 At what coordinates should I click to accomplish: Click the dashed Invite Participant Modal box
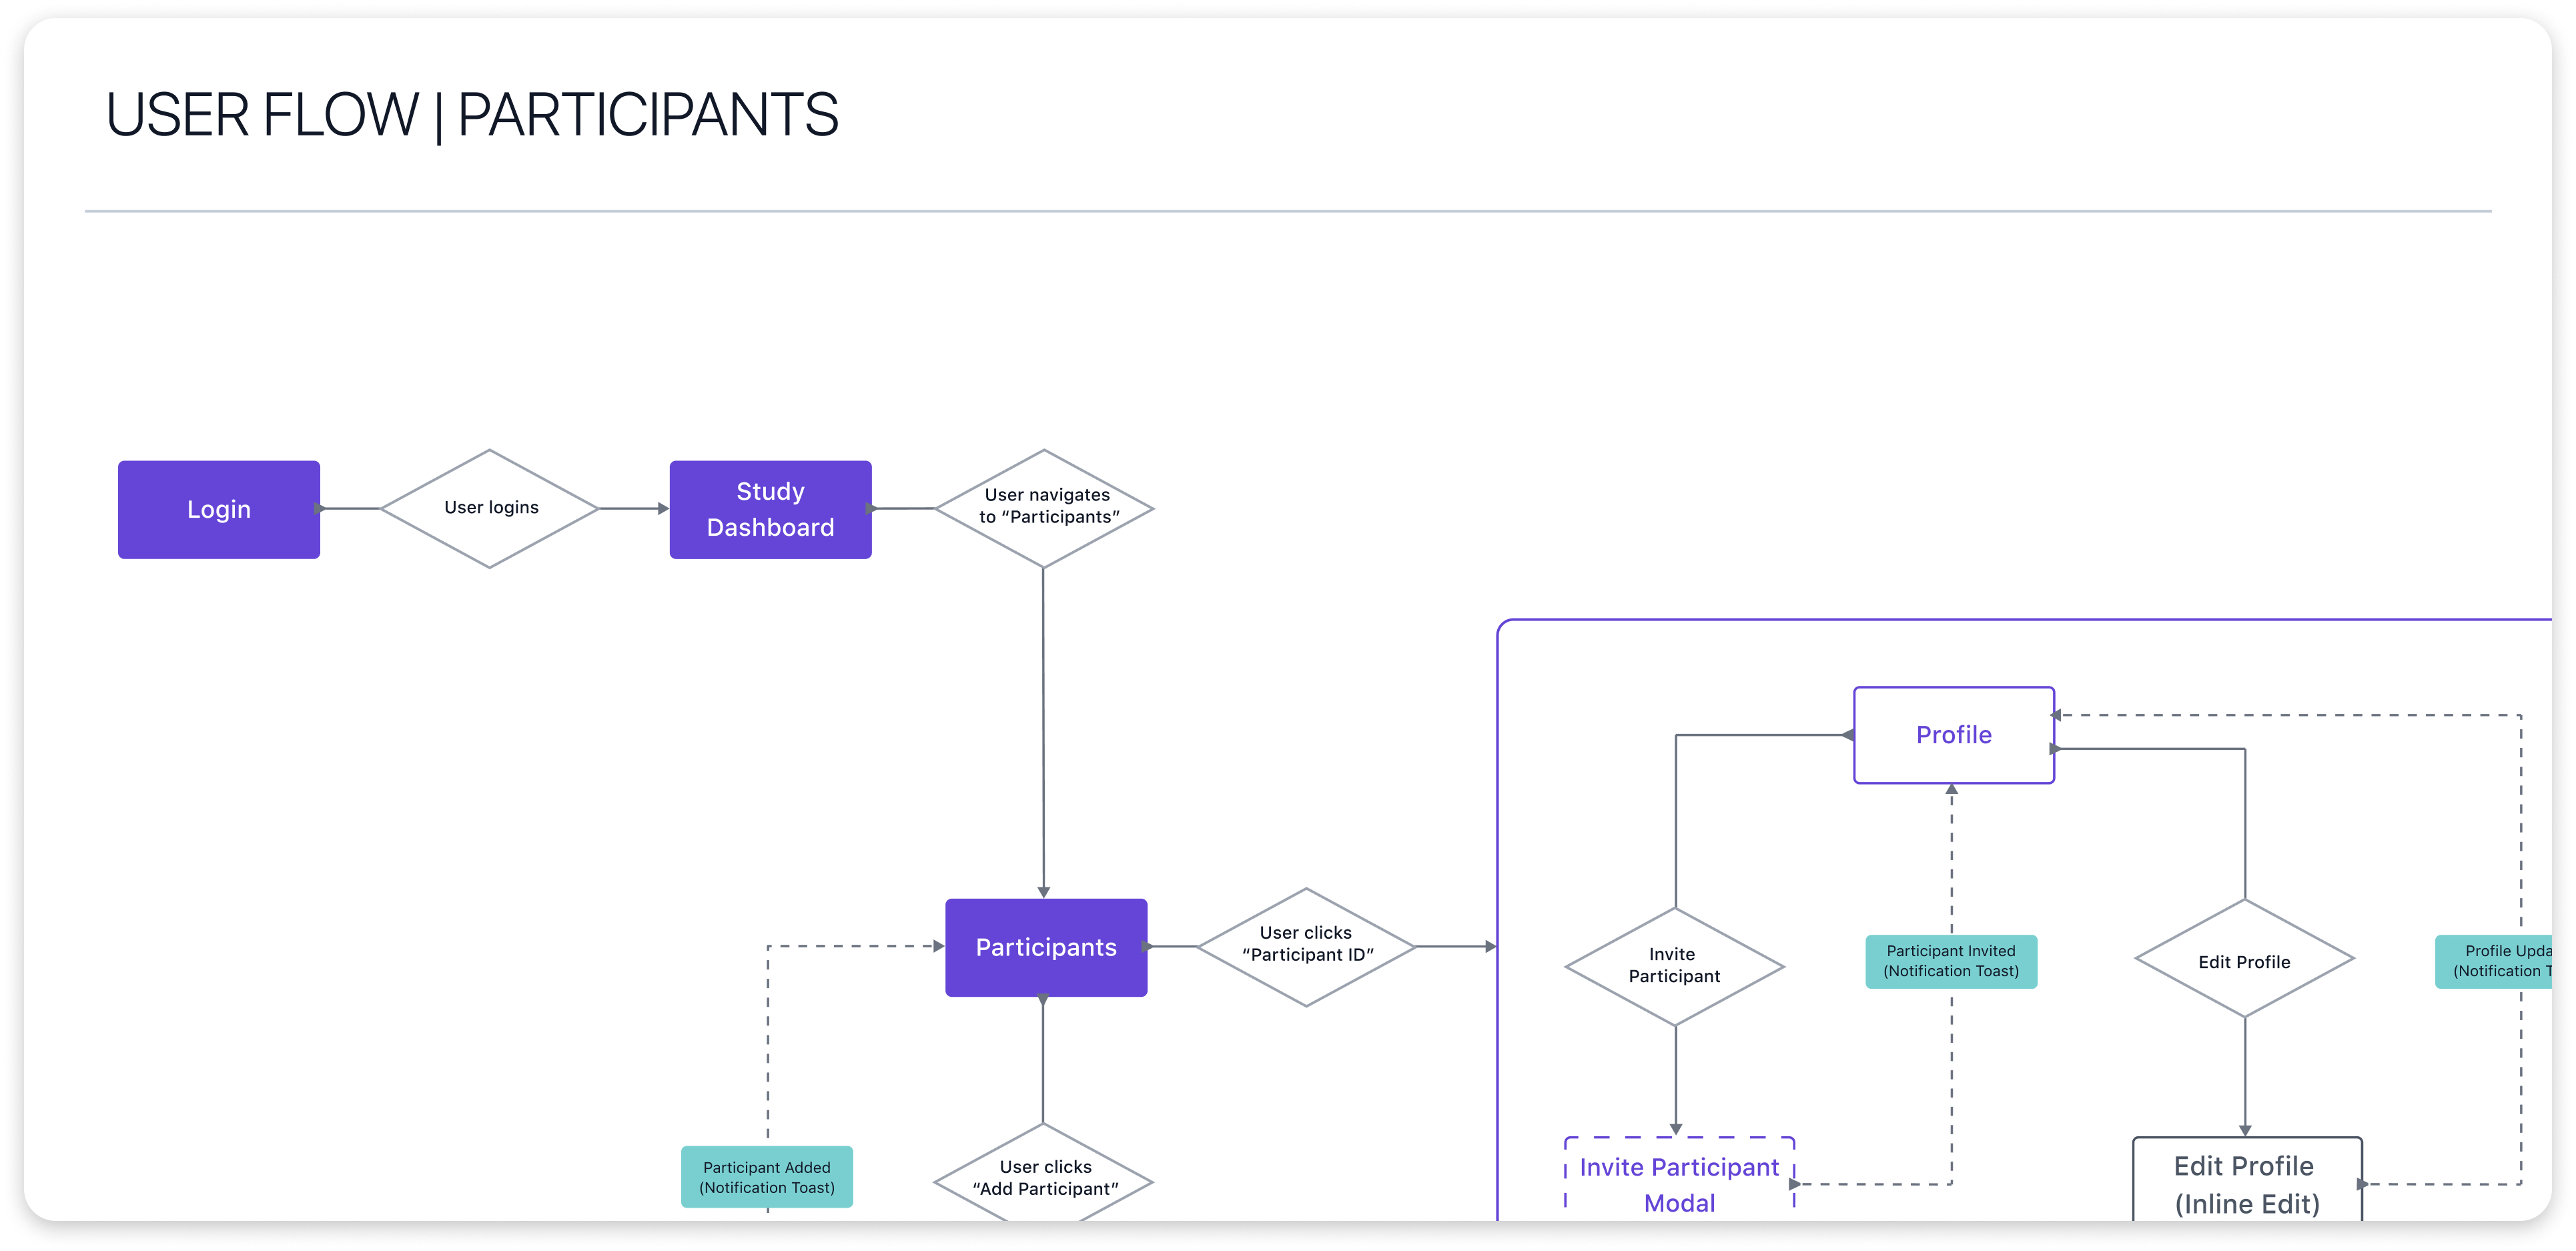[x=1679, y=1184]
